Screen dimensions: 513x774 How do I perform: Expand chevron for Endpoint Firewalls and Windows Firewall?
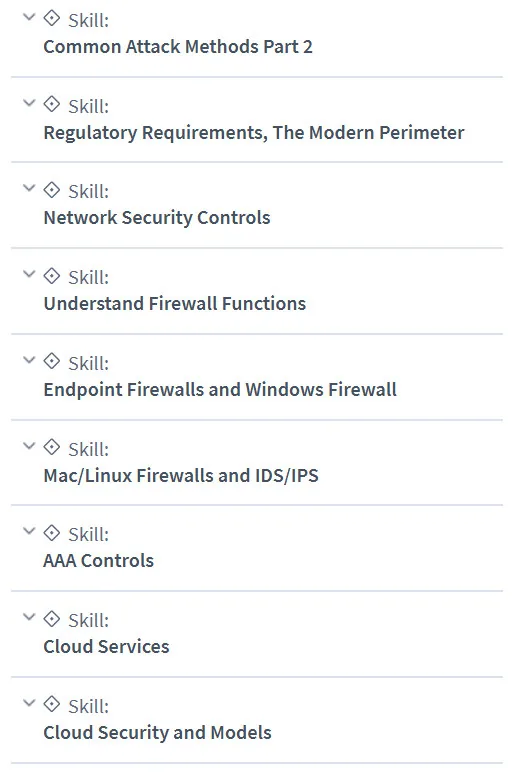click(x=30, y=360)
